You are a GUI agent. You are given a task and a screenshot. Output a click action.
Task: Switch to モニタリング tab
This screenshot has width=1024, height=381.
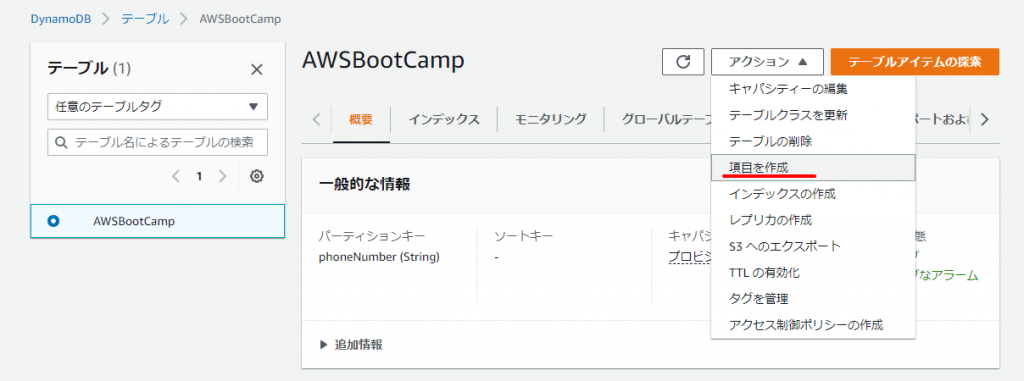click(x=550, y=120)
